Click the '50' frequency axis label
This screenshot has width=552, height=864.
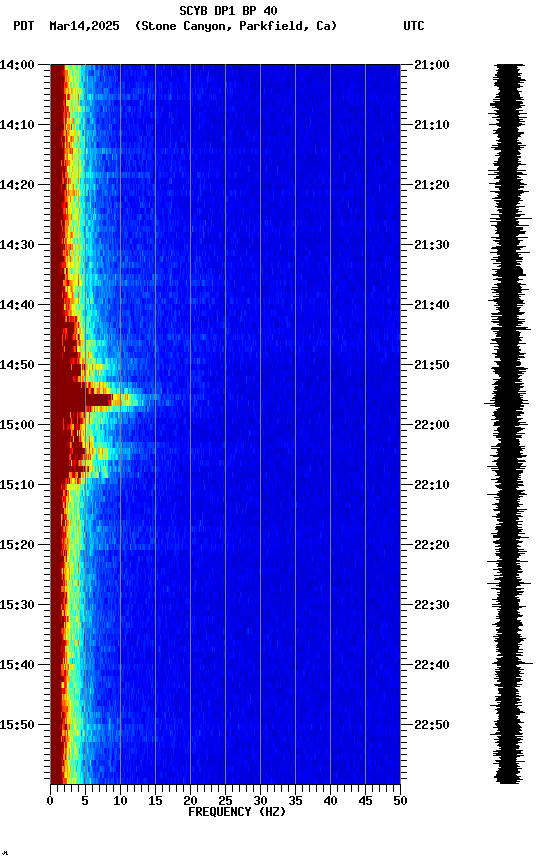coord(400,801)
